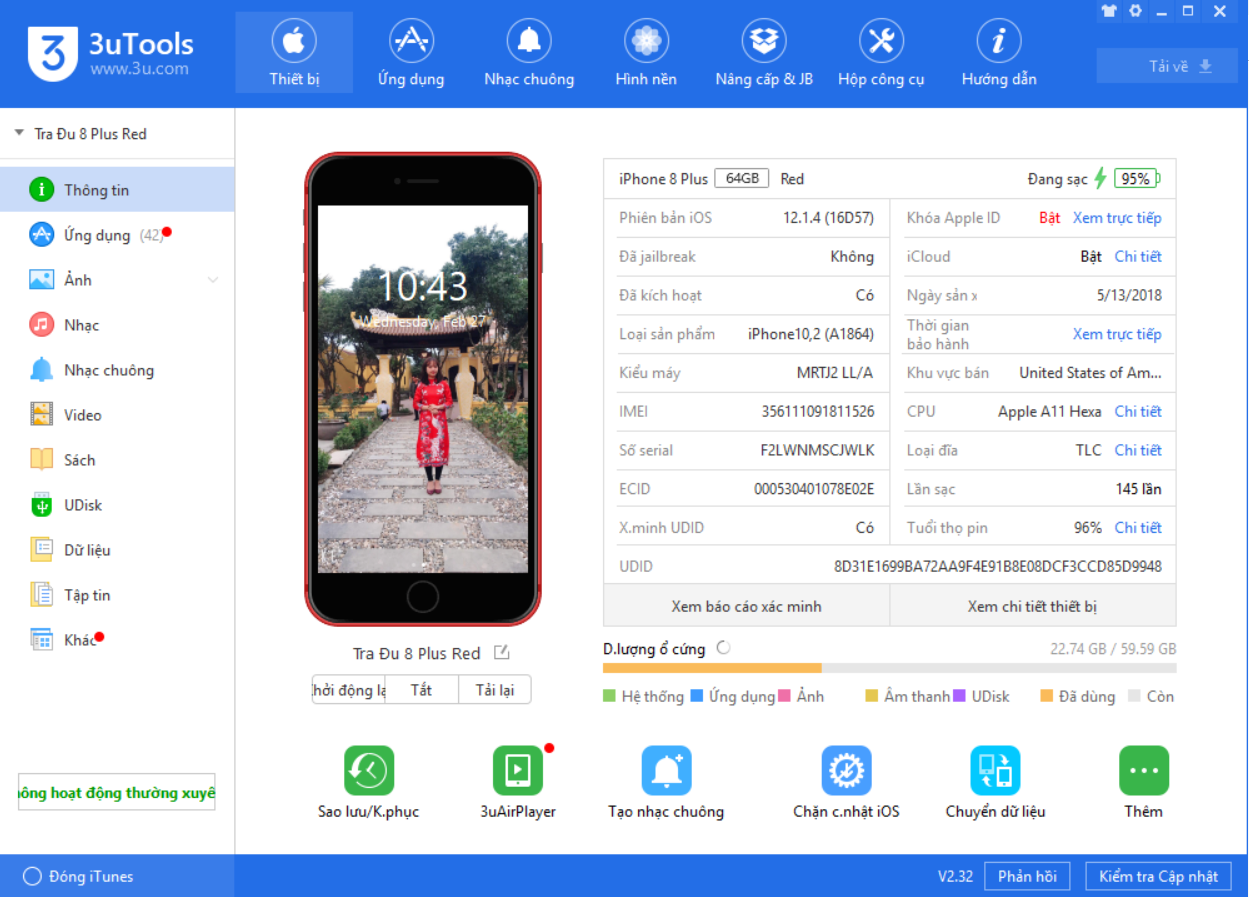Open the Hướng dẫn tutorials tab

[x=999, y=53]
